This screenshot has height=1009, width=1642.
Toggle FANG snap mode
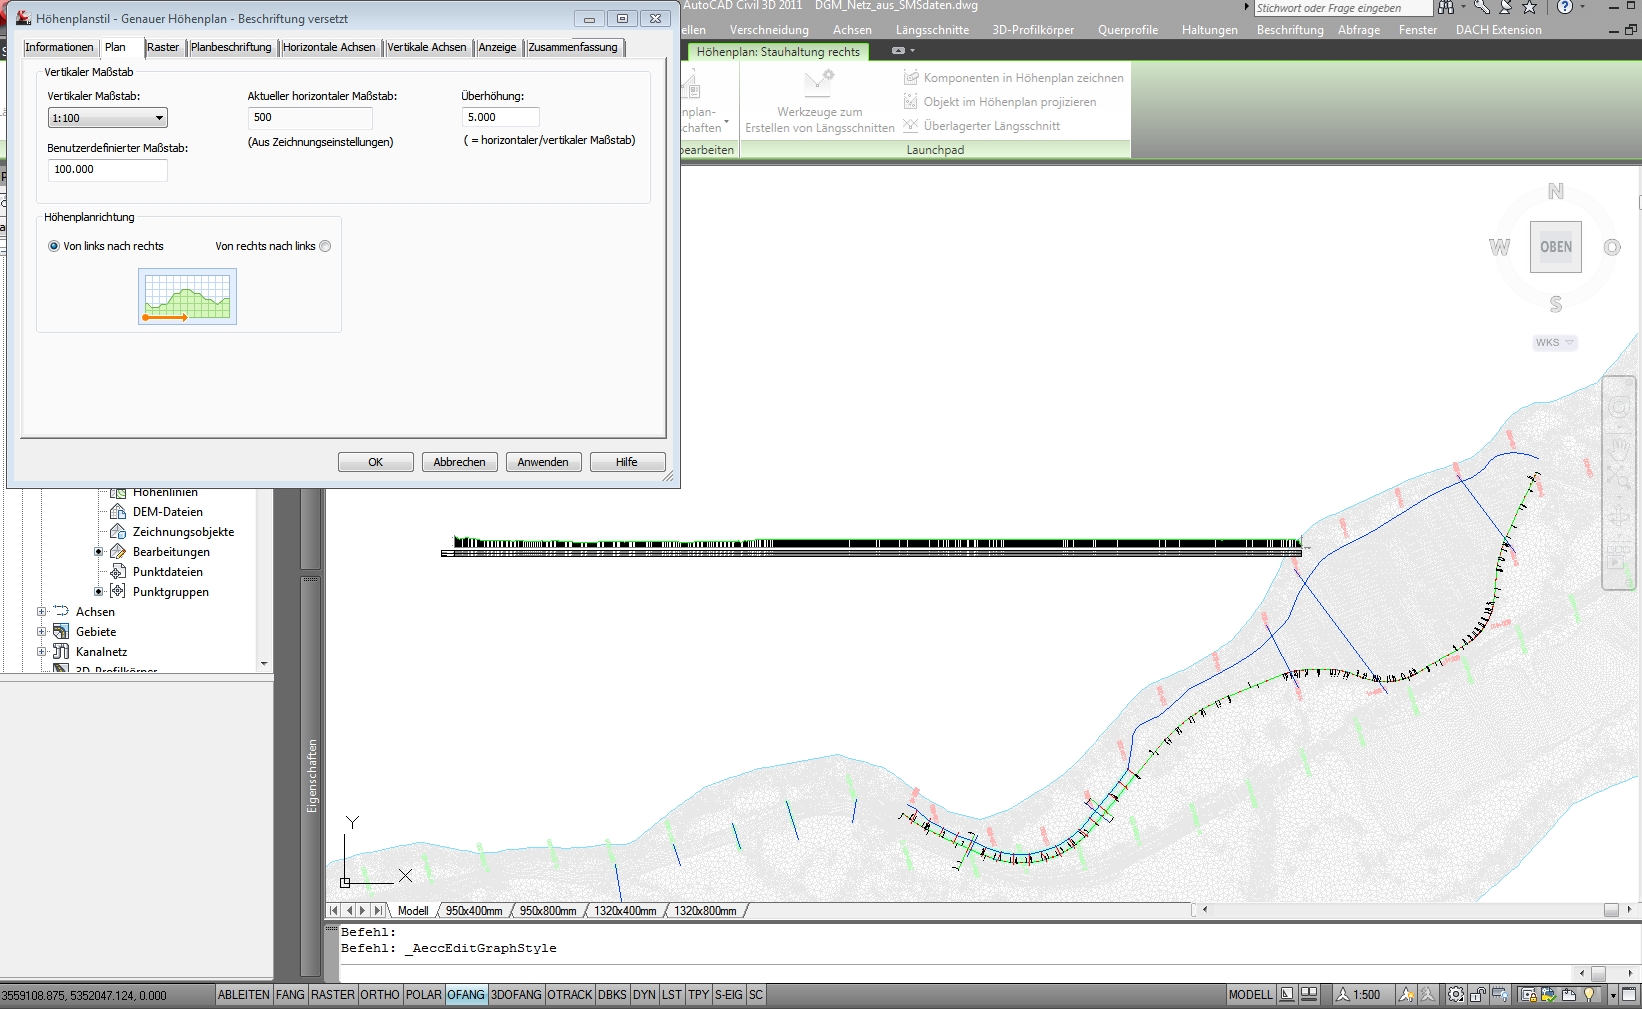[290, 995]
